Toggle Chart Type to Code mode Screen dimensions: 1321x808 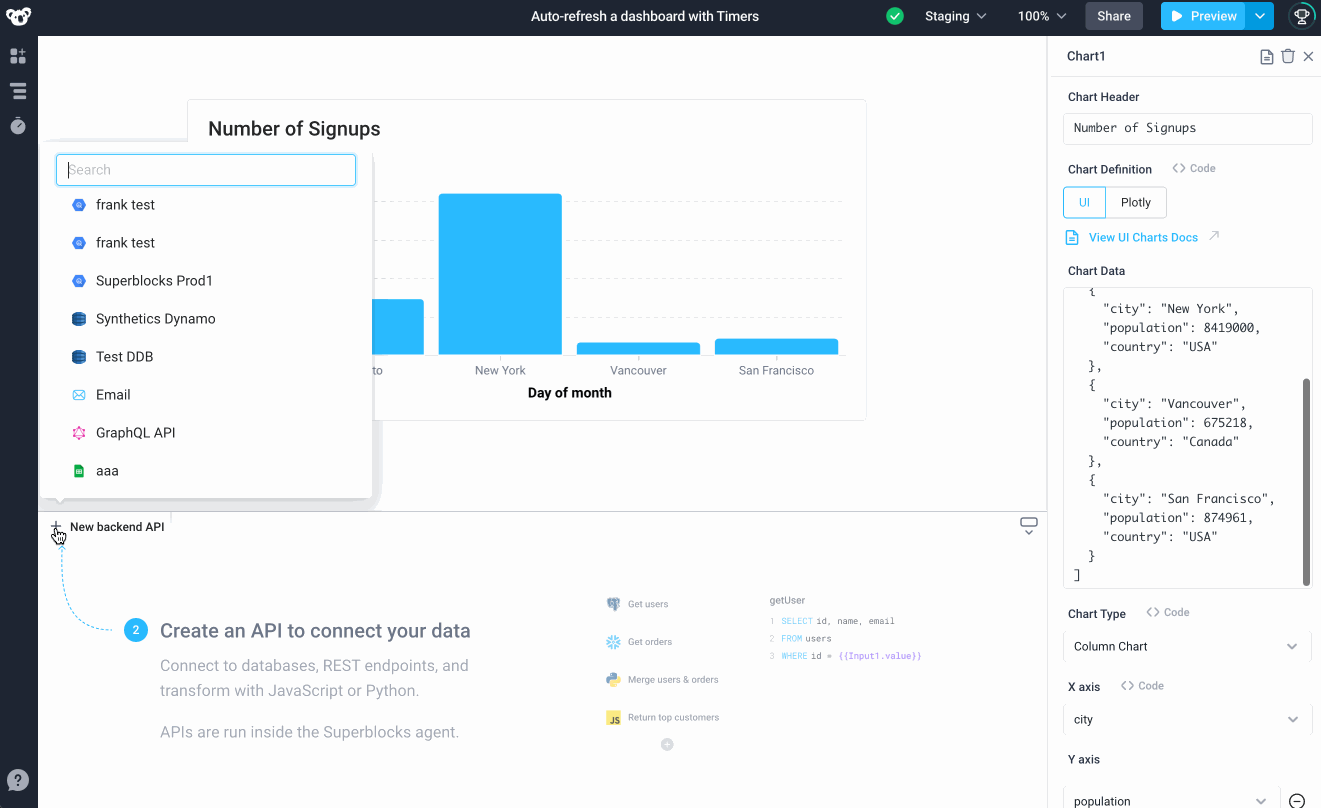click(x=1167, y=611)
